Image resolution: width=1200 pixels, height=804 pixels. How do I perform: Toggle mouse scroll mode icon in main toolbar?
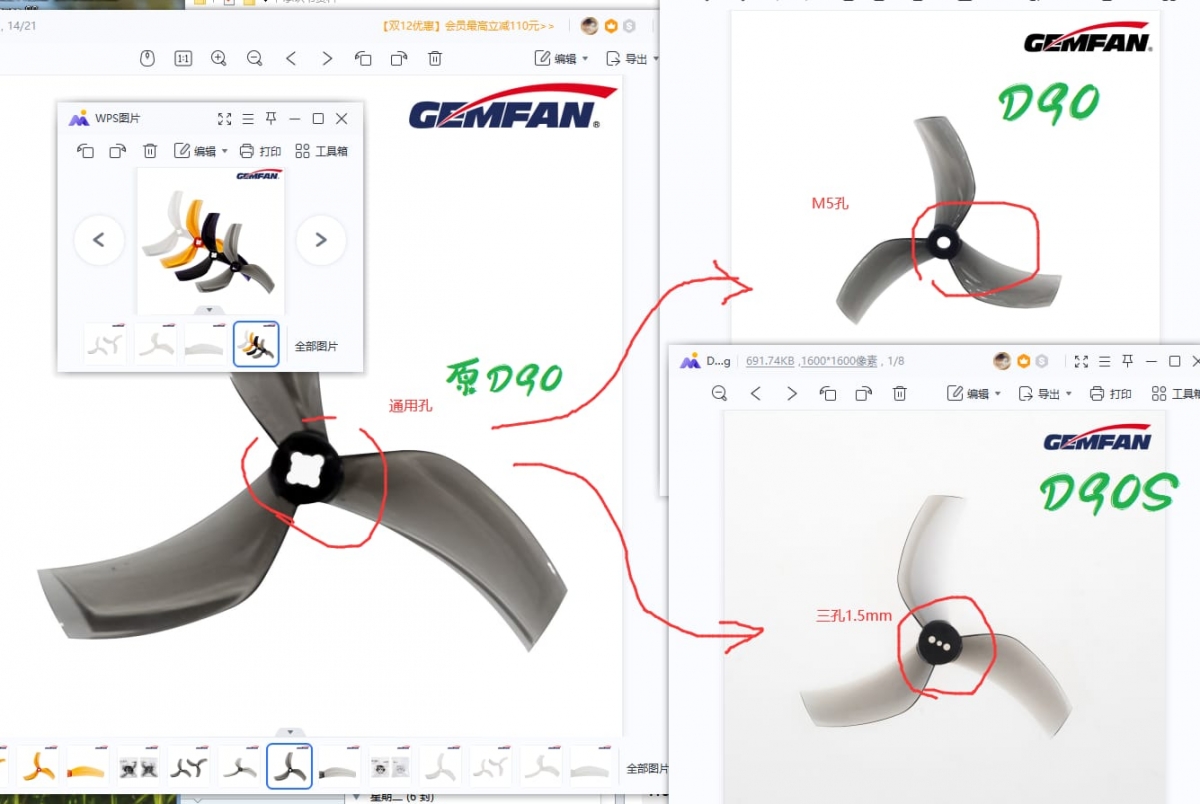point(147,59)
